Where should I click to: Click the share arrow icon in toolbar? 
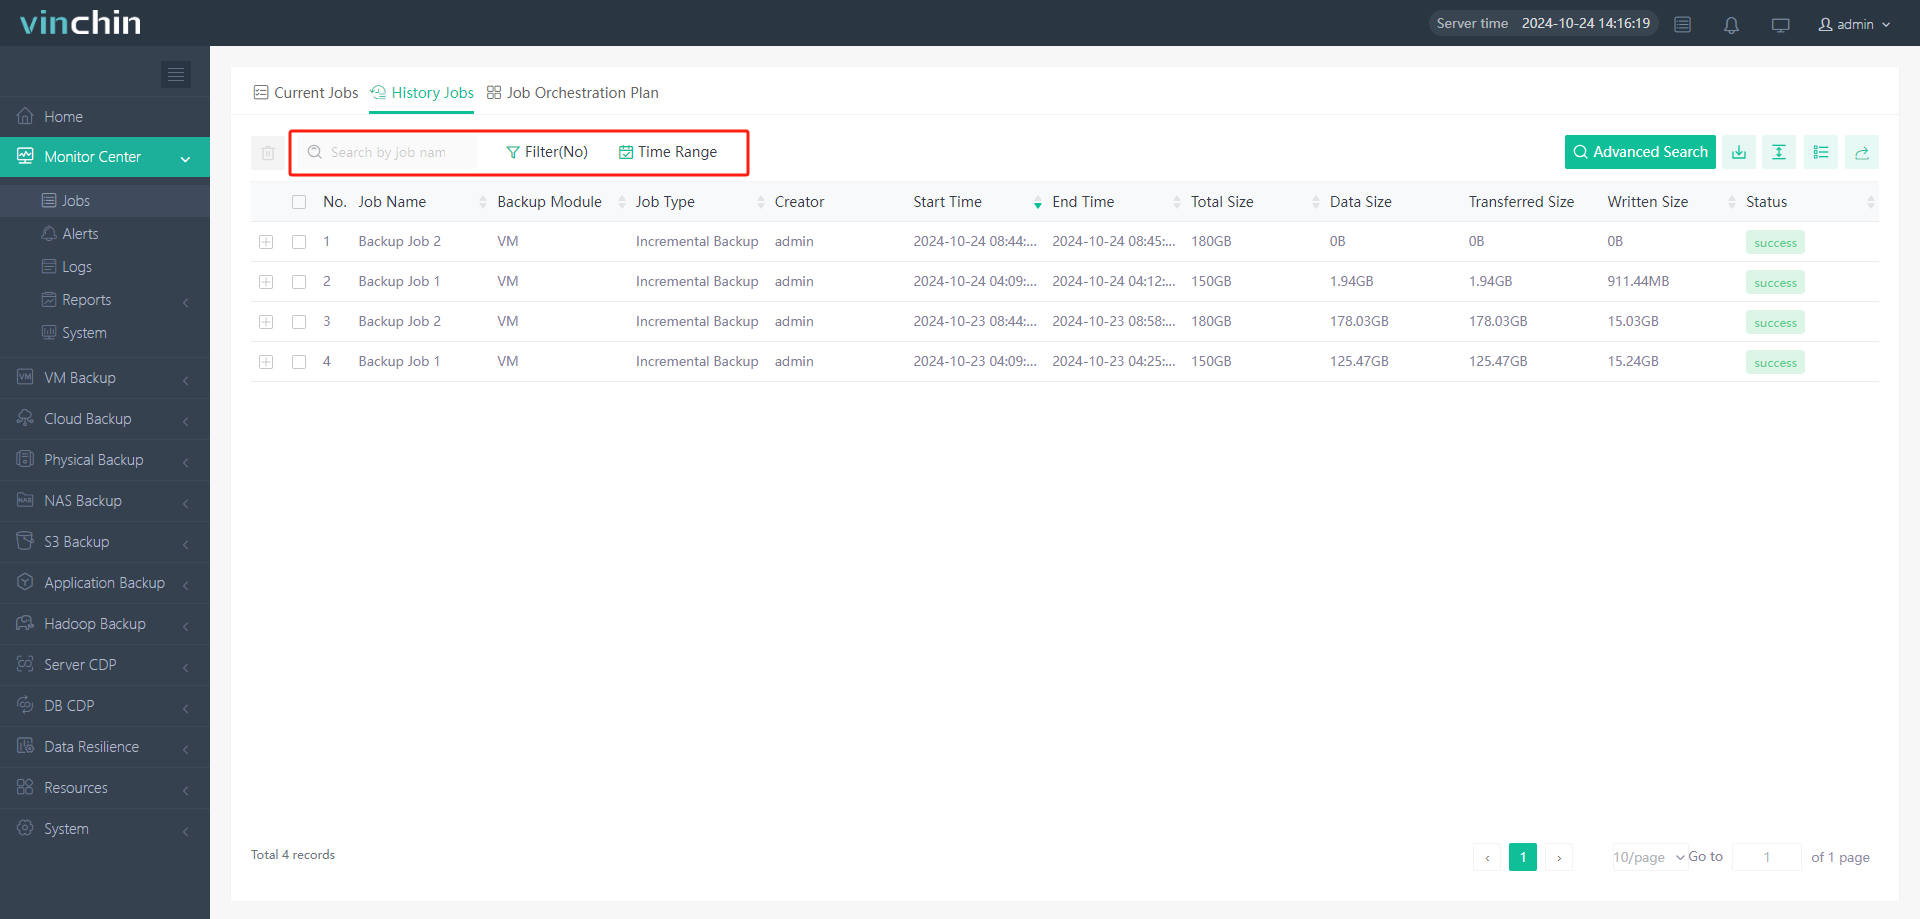point(1862,152)
